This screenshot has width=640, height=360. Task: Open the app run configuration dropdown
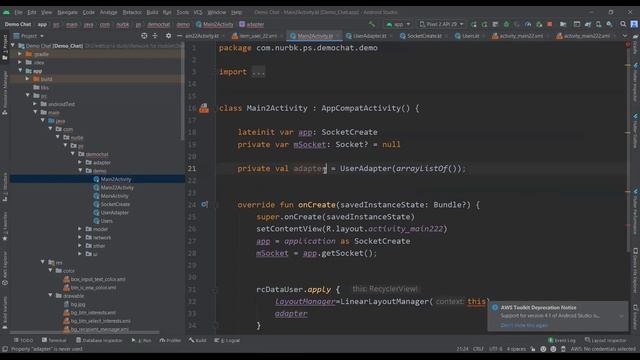[398, 24]
